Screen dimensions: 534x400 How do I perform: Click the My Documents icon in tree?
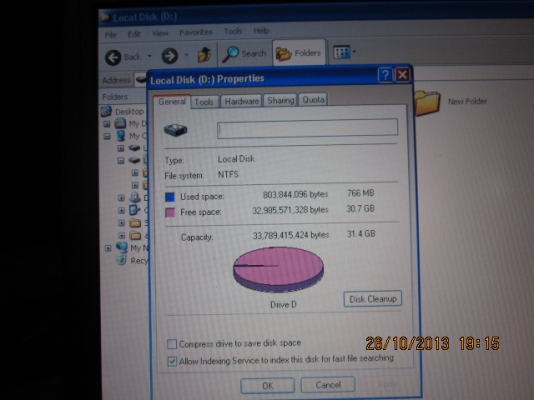[120, 123]
